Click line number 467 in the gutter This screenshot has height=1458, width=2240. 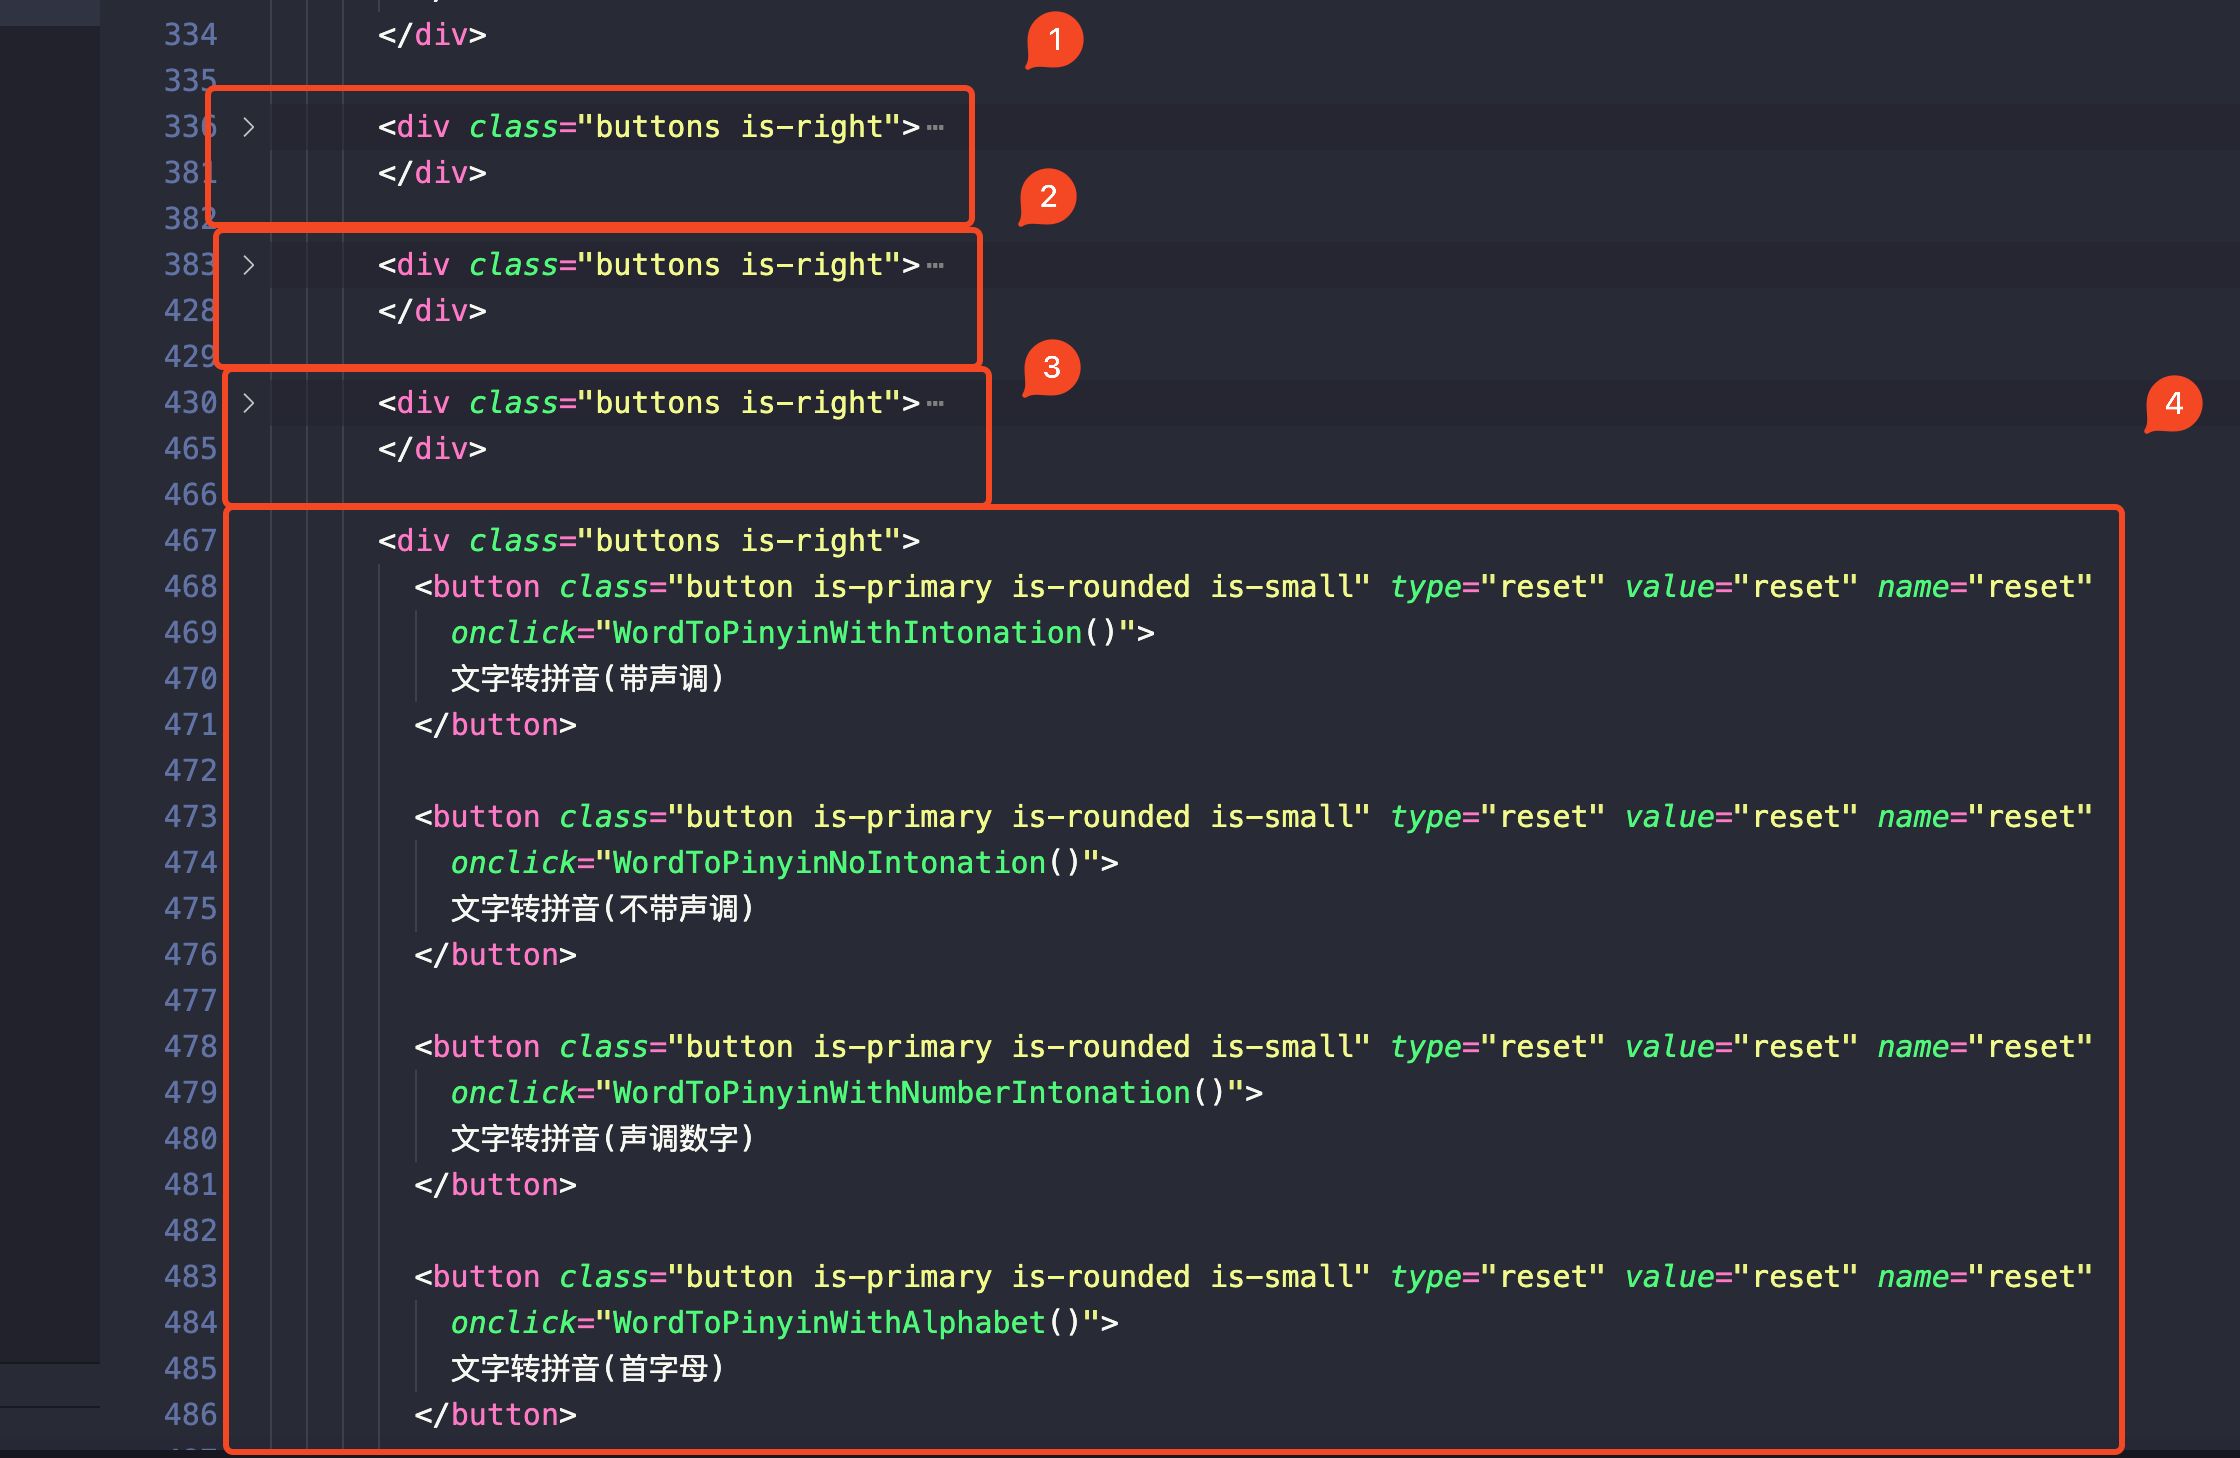(190, 541)
